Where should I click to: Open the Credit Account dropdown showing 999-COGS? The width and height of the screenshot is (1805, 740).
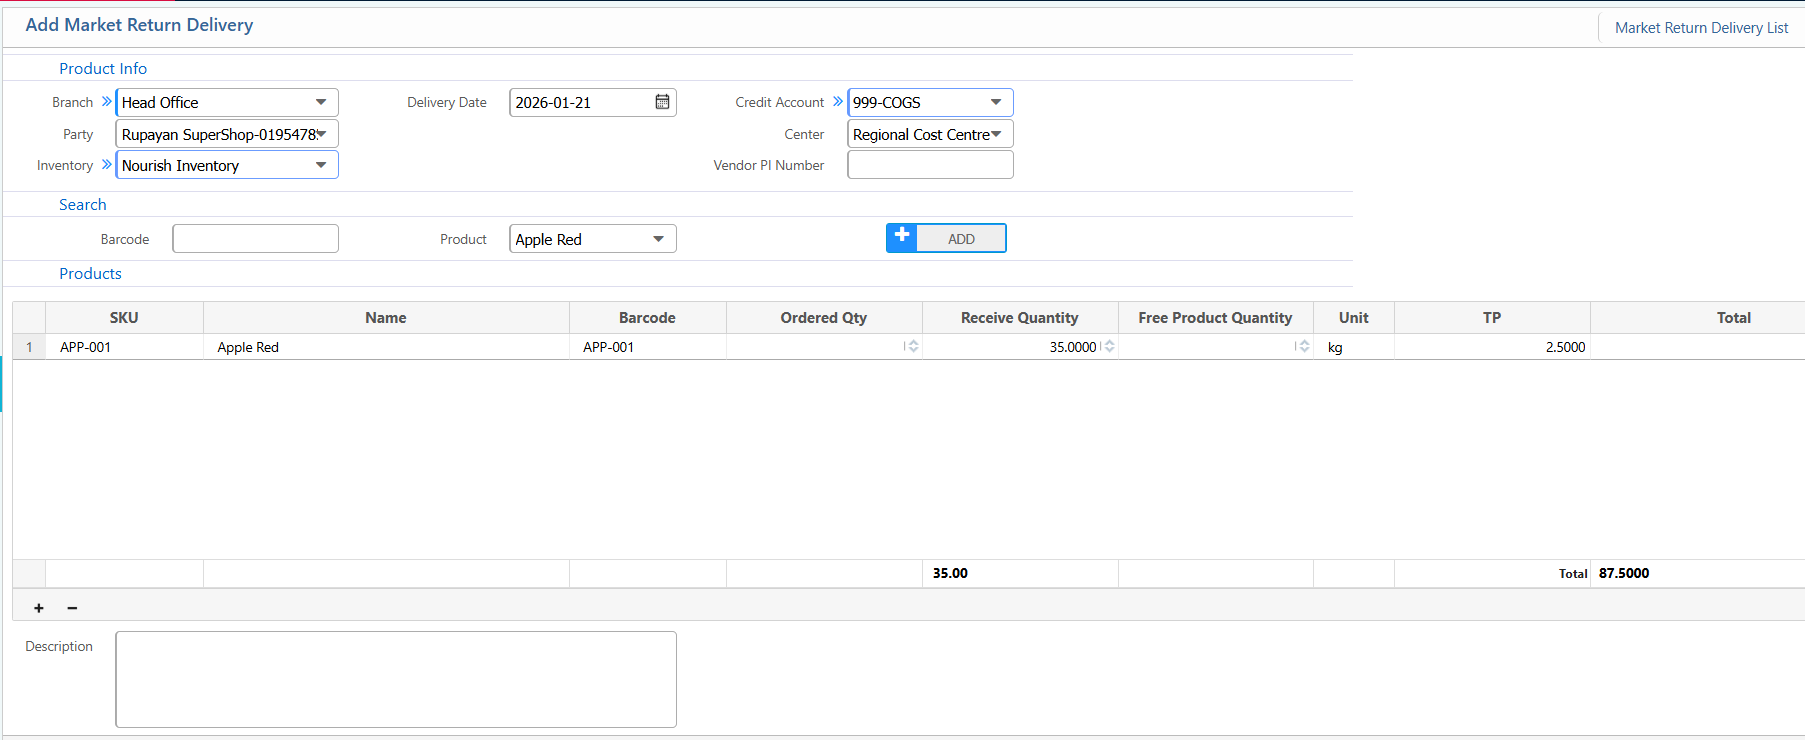(x=930, y=102)
